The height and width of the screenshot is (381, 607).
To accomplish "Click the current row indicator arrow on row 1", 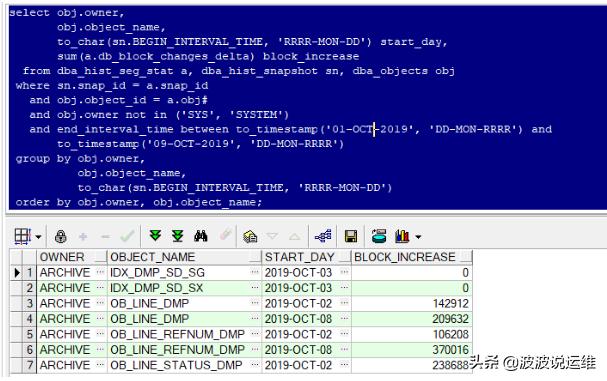I will (x=17, y=273).
